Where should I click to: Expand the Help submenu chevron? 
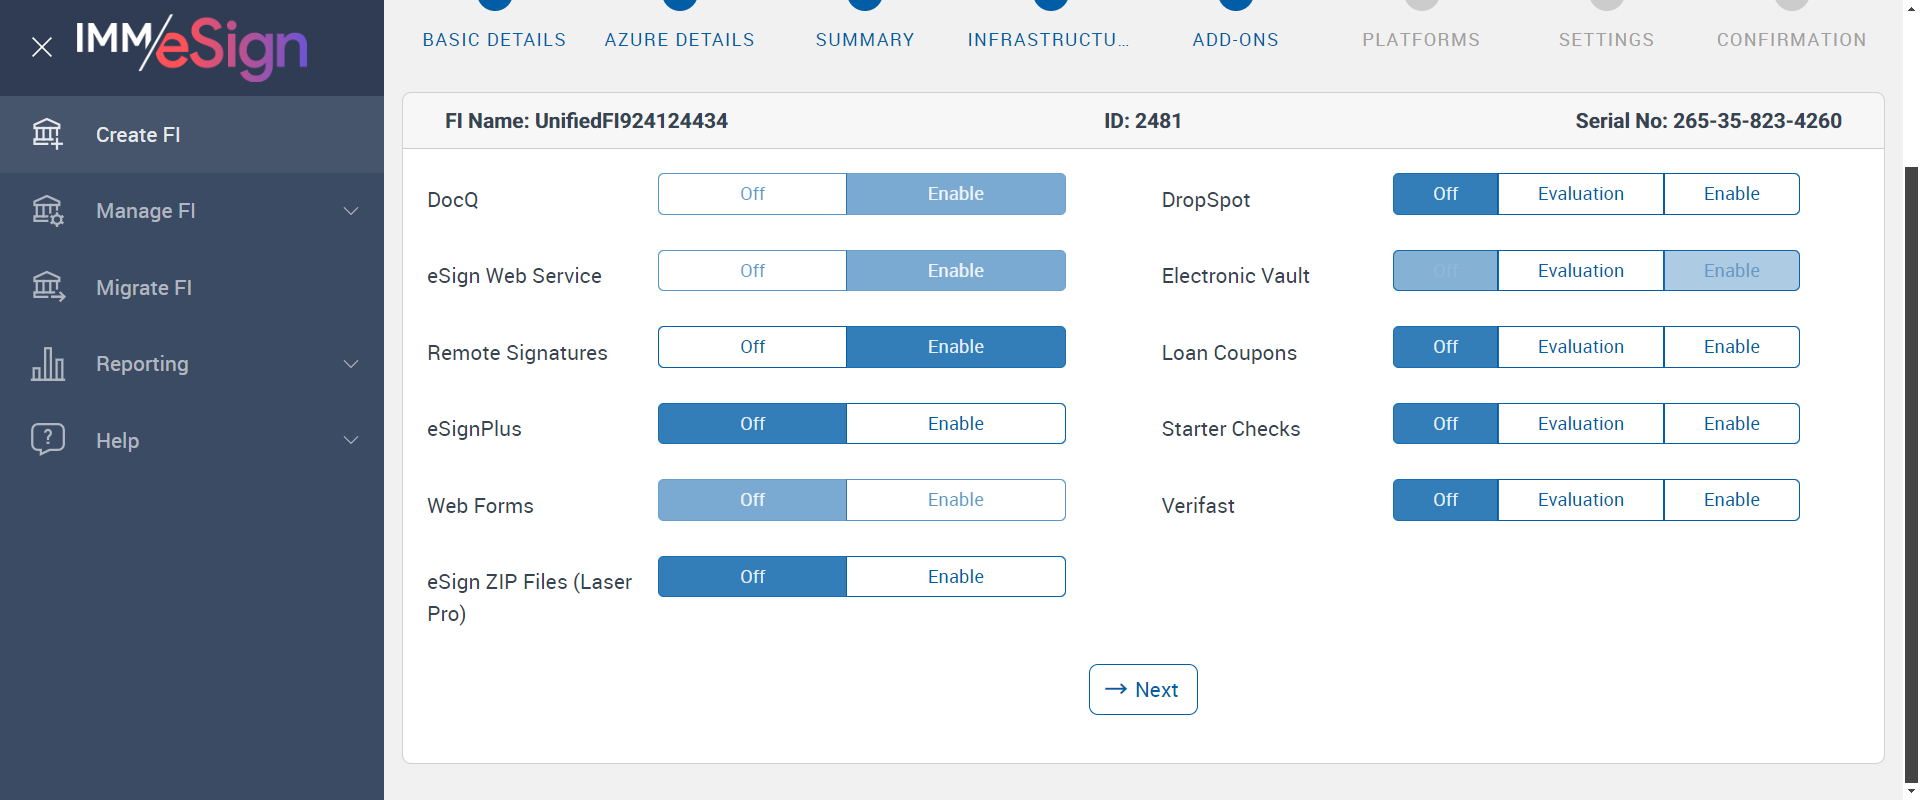click(351, 440)
